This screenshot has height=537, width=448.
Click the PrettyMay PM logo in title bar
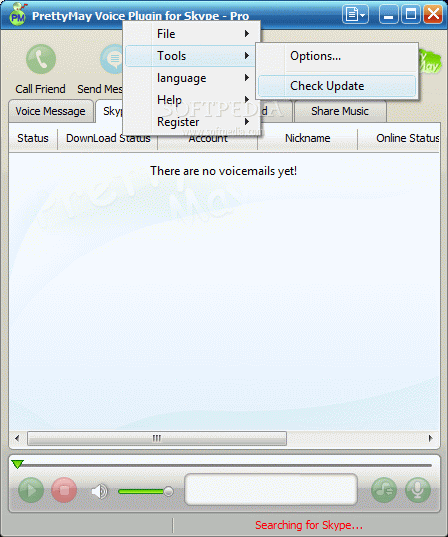point(17,14)
